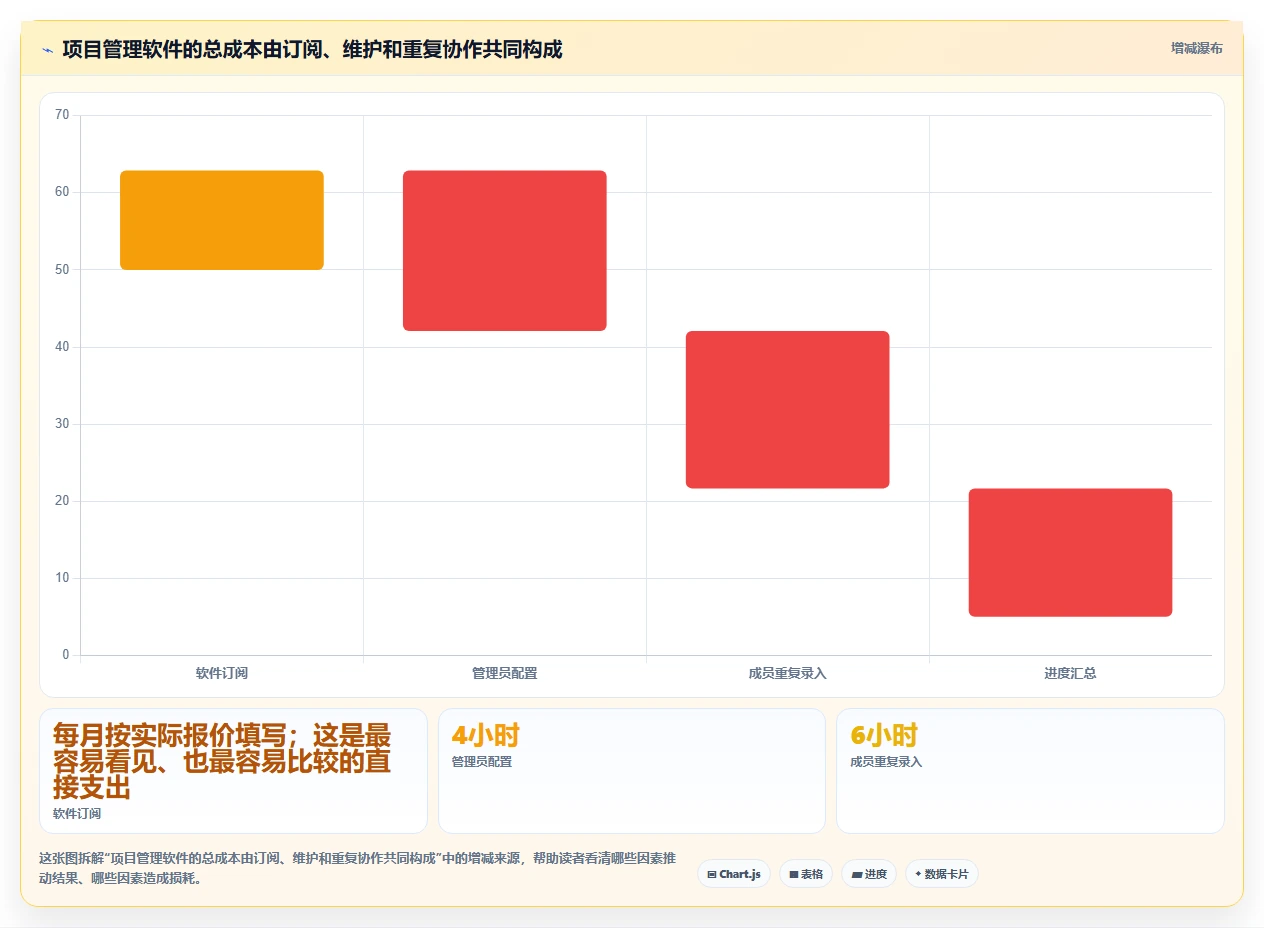Select the red 管理员配置 bar
1264x928 pixels.
tap(505, 251)
